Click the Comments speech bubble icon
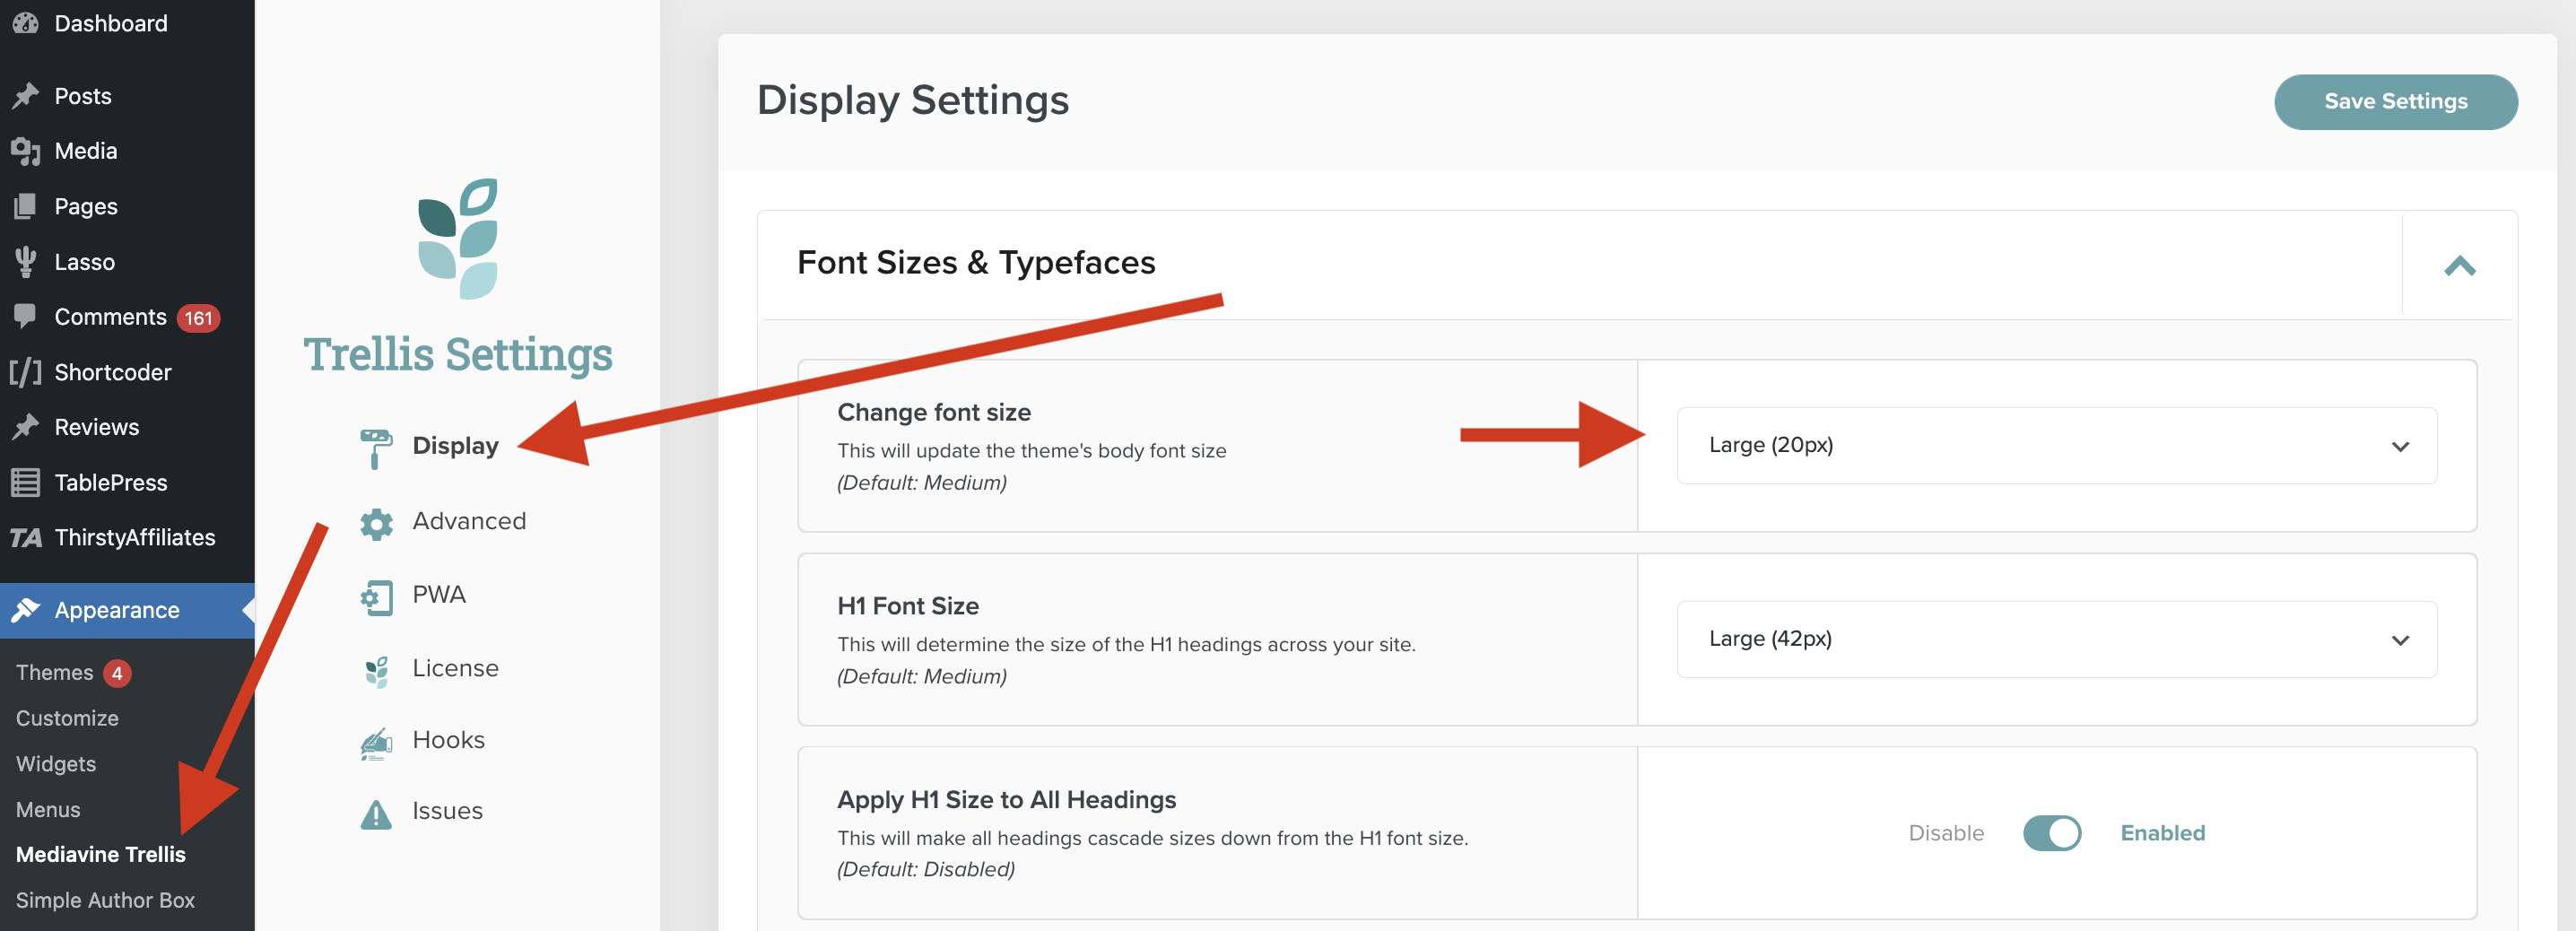The height and width of the screenshot is (931, 2576). pos(25,316)
